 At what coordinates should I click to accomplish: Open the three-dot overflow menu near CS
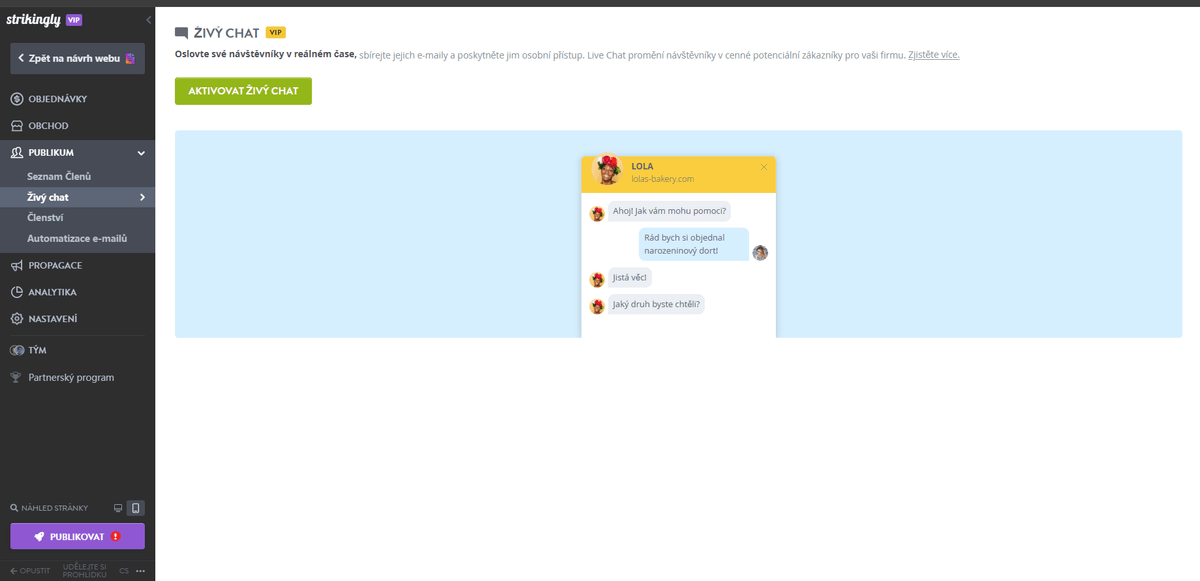click(x=140, y=570)
